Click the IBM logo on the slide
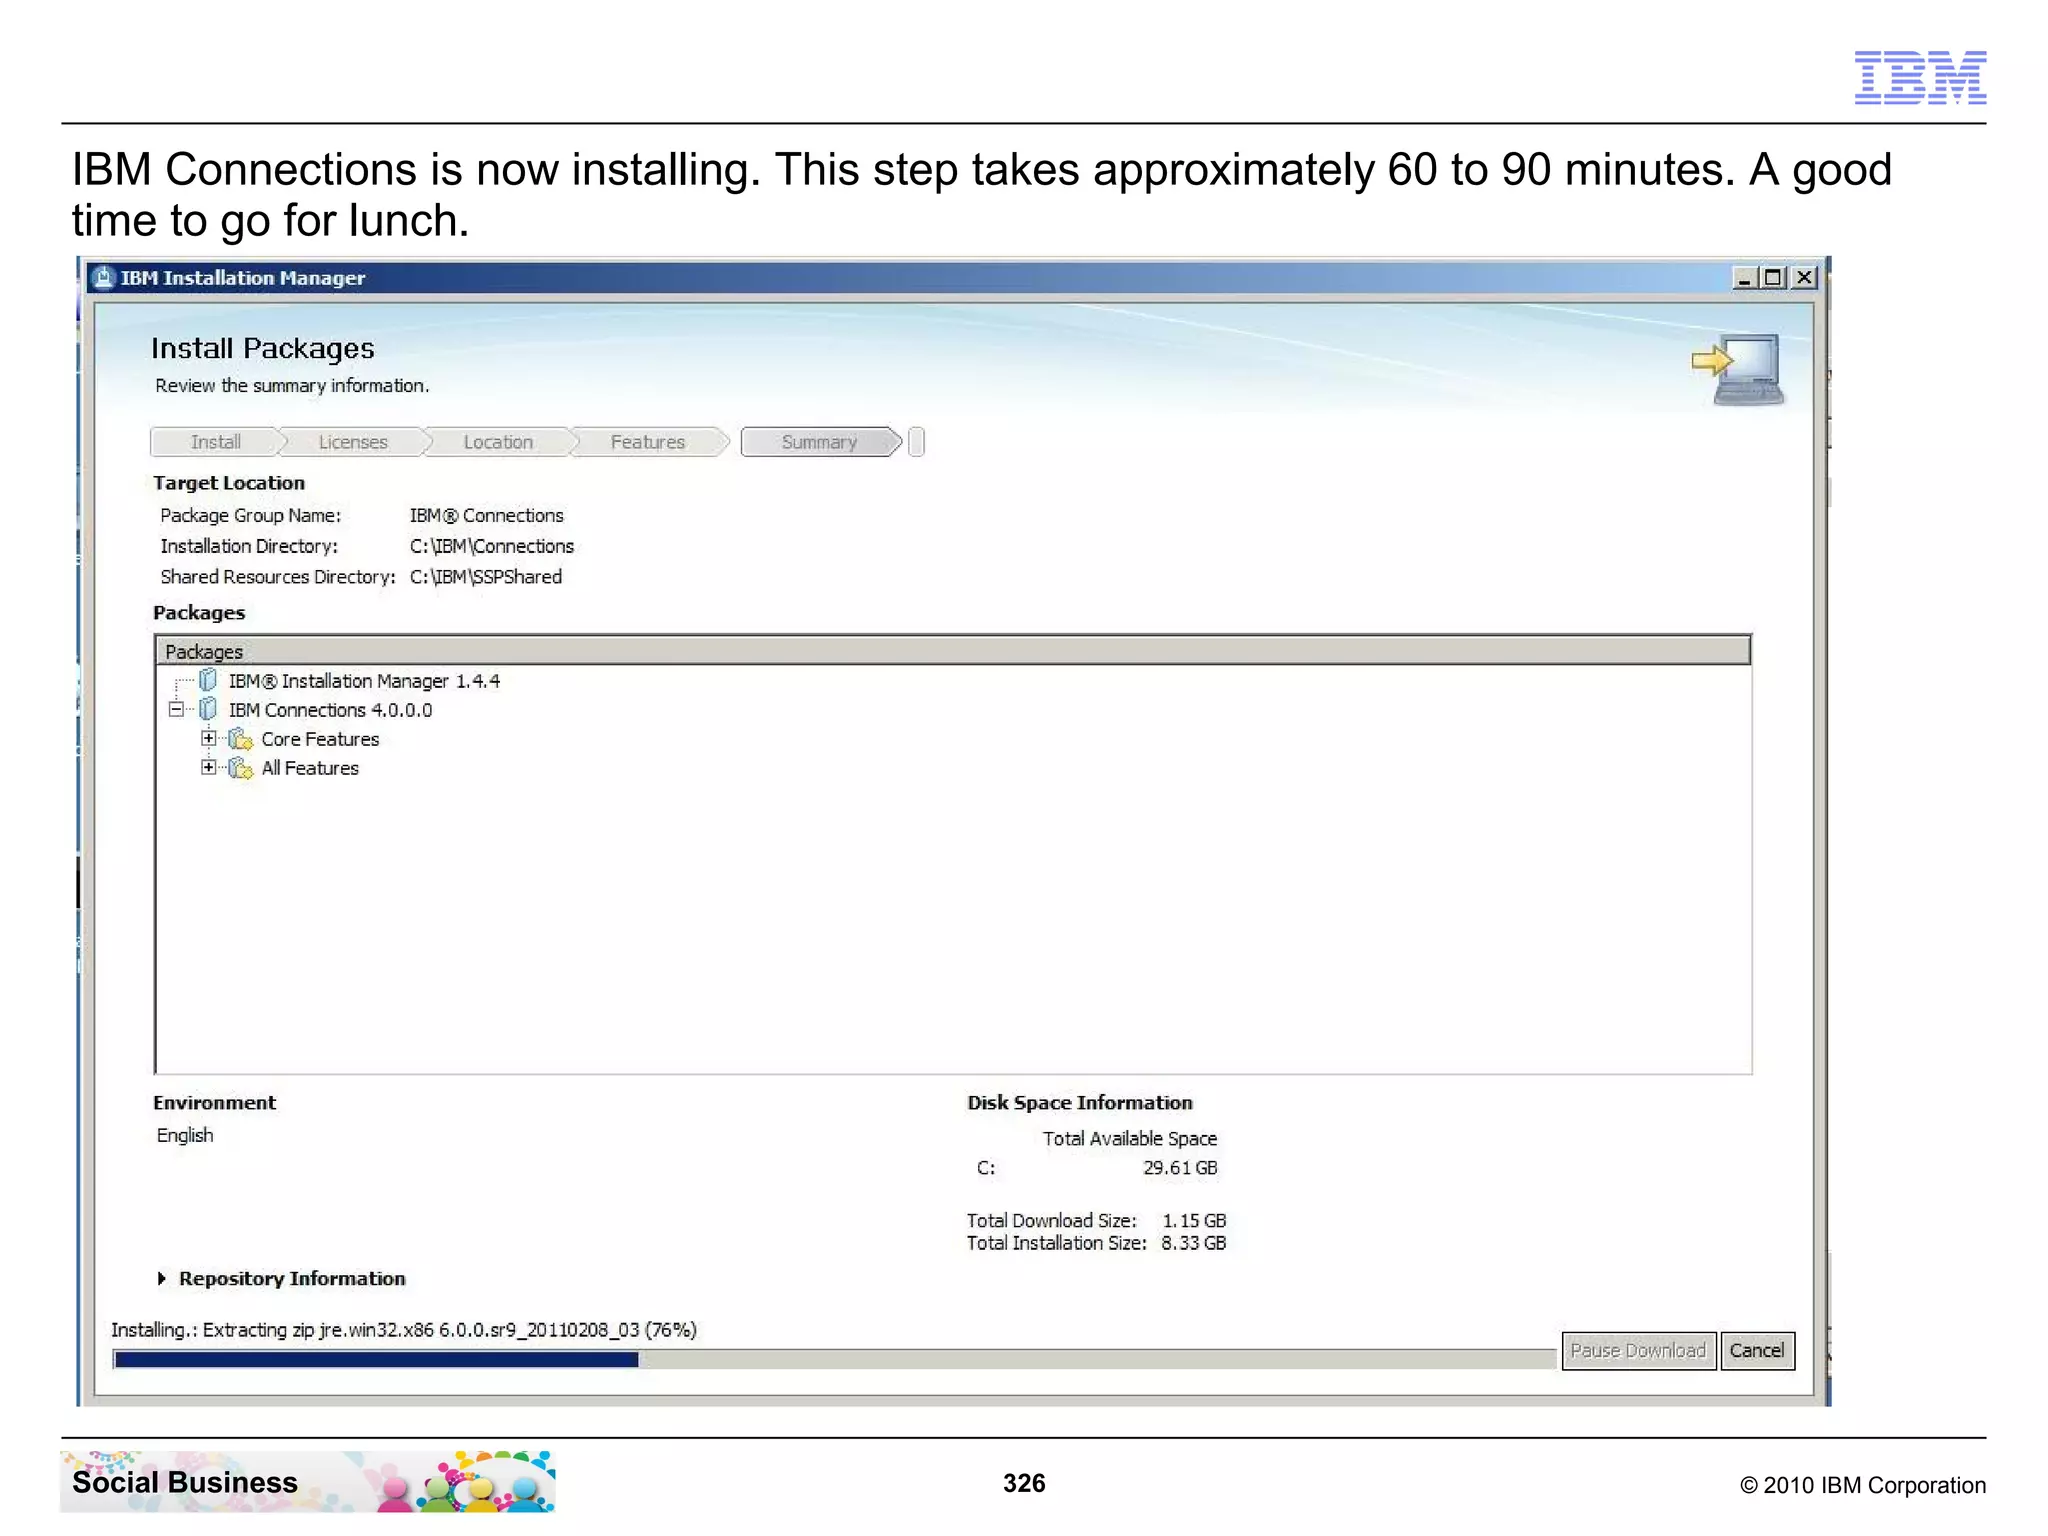This screenshot has width=2048, height=1536. pos(1920,77)
